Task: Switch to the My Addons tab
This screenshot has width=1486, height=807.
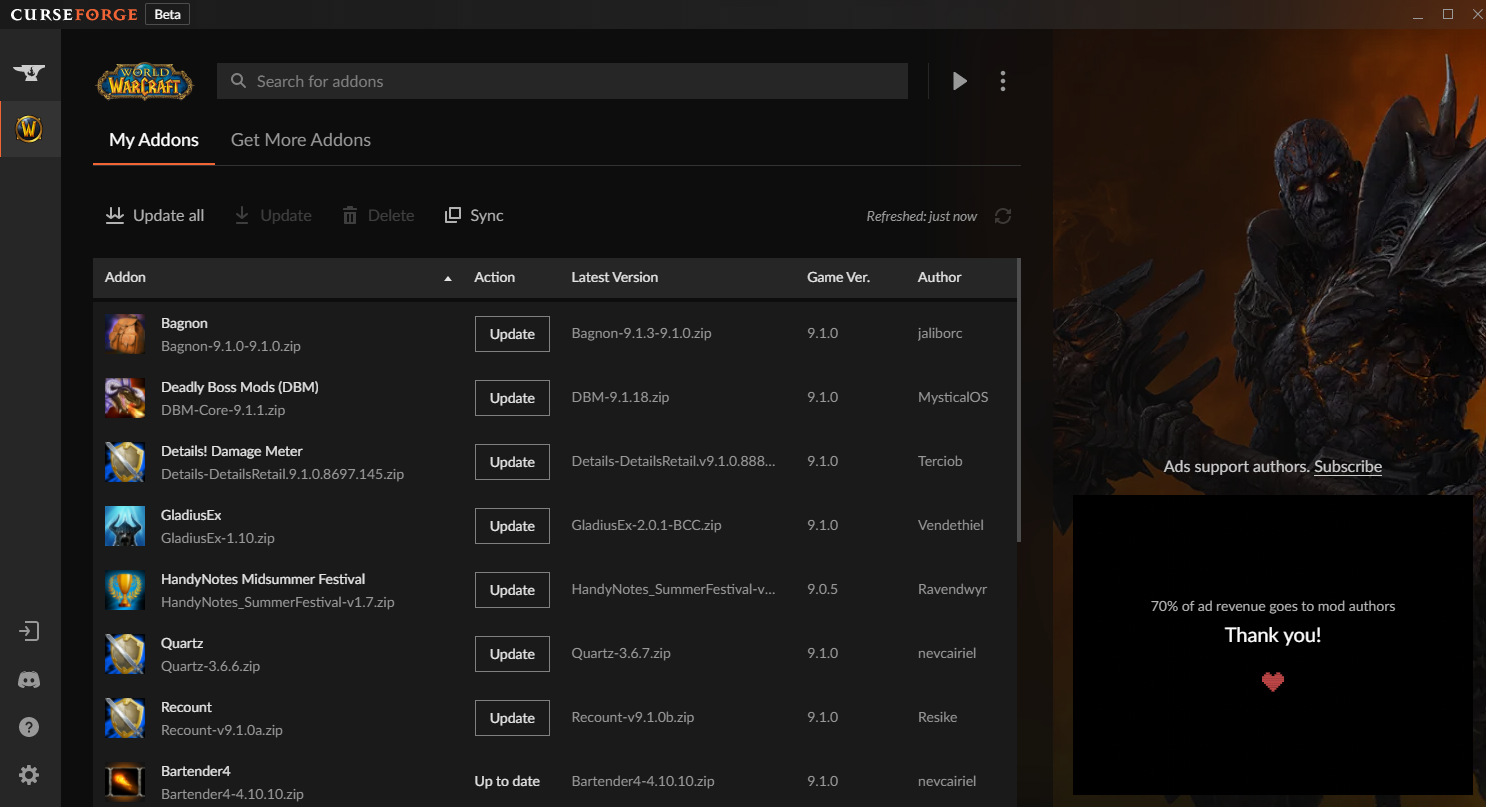Action: point(154,140)
